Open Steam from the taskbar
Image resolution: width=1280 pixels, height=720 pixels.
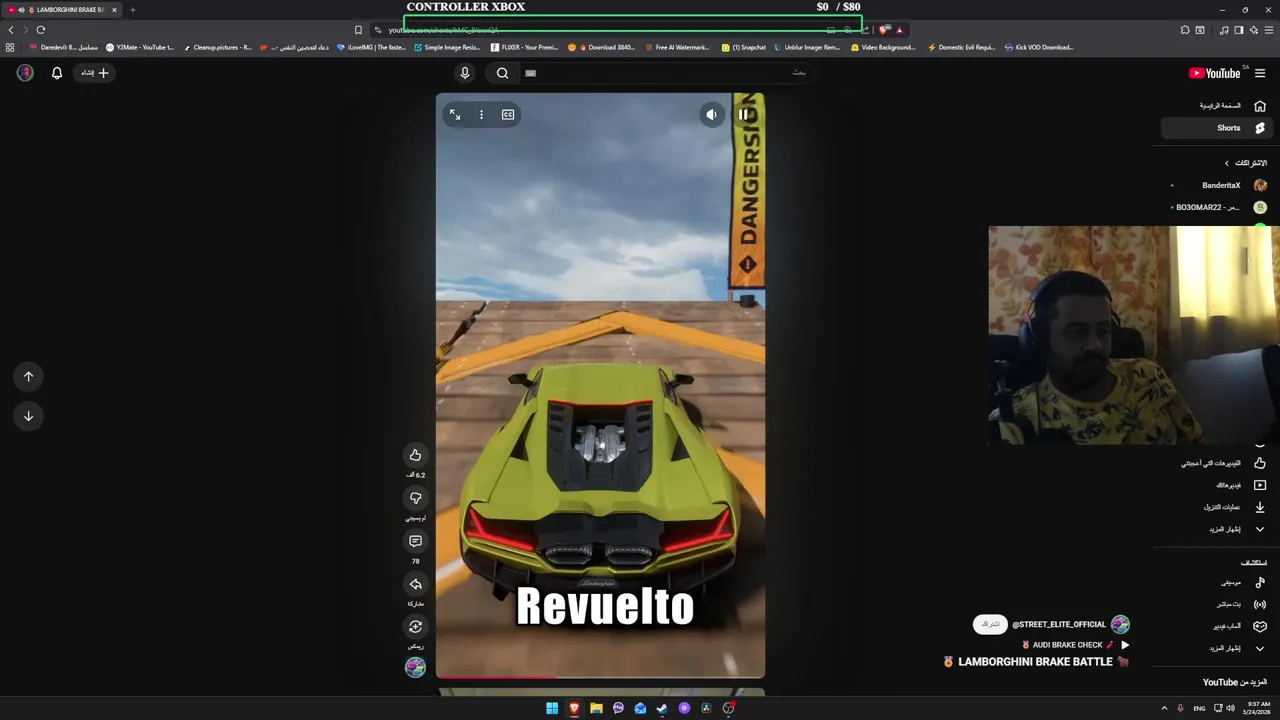[662, 708]
